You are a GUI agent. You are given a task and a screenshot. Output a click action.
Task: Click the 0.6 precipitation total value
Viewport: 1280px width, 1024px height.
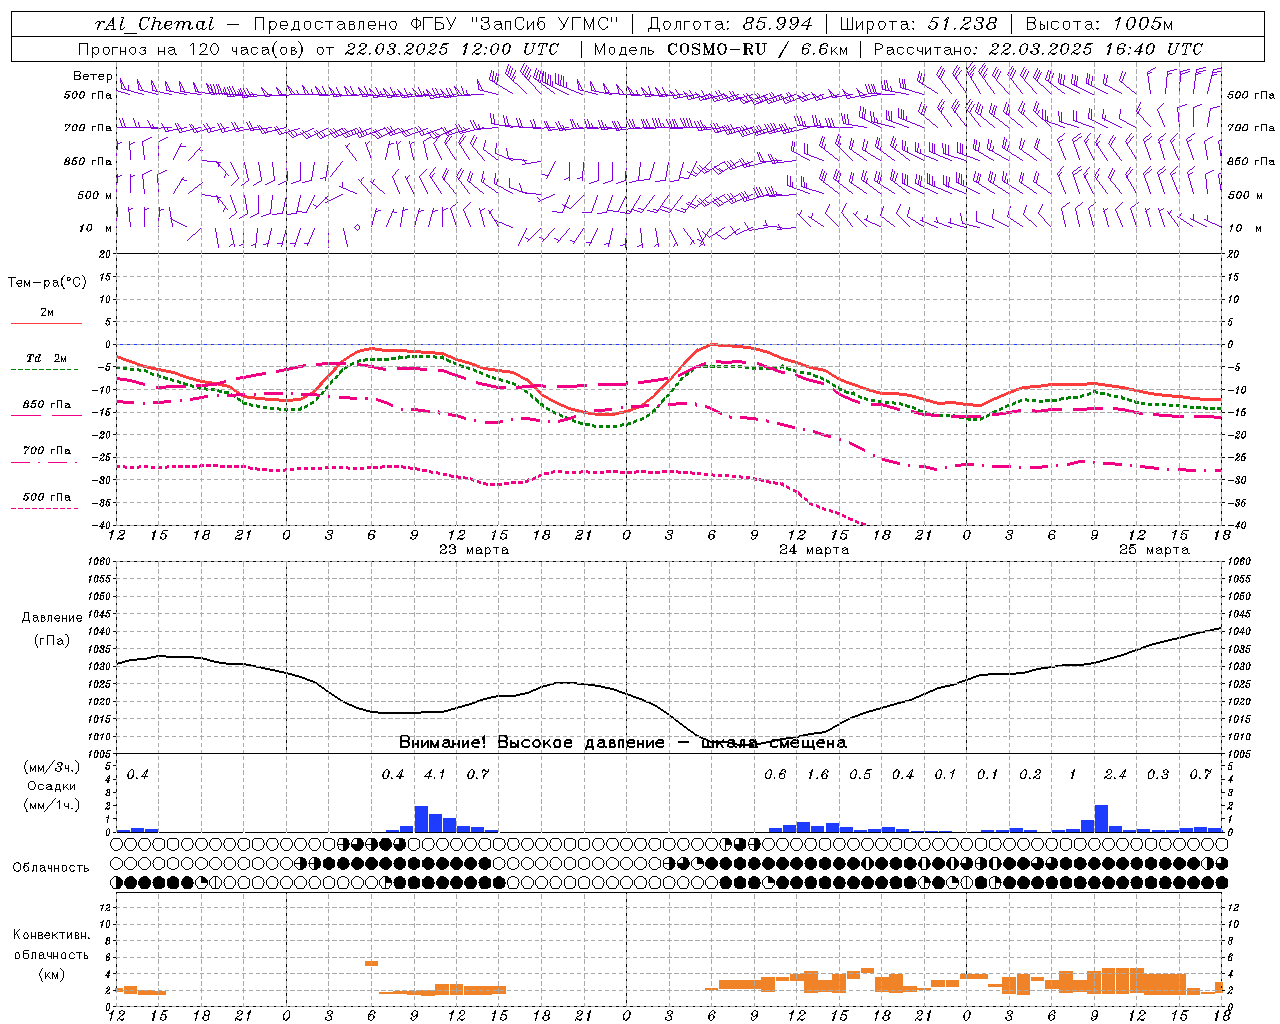click(775, 774)
